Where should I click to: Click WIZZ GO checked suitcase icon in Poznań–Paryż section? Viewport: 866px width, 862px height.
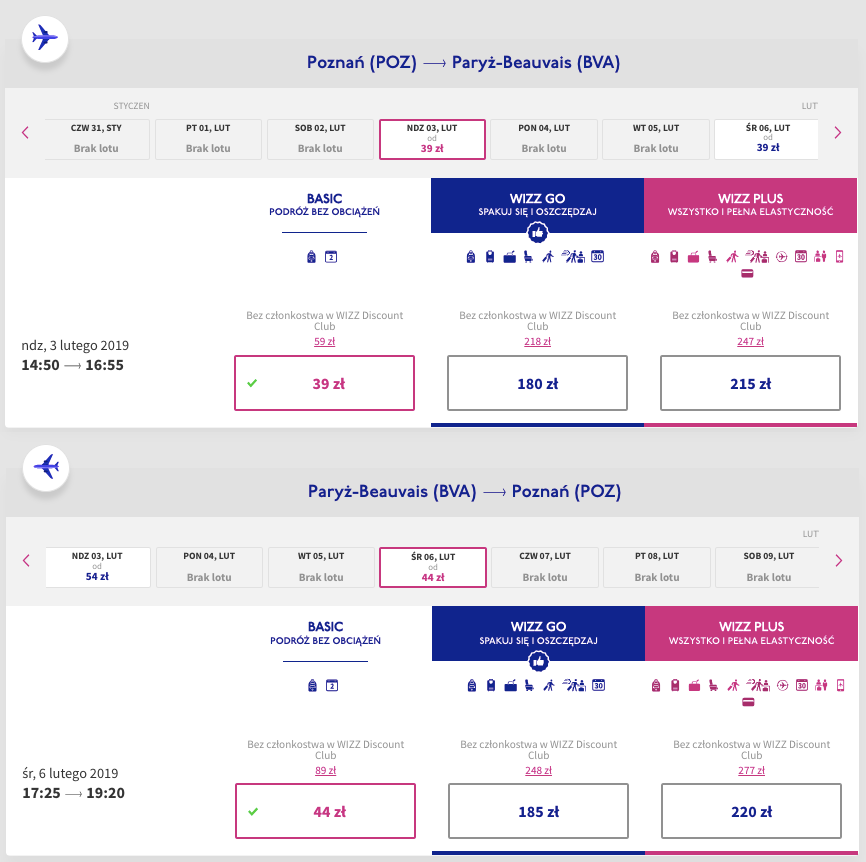pyautogui.click(x=509, y=257)
